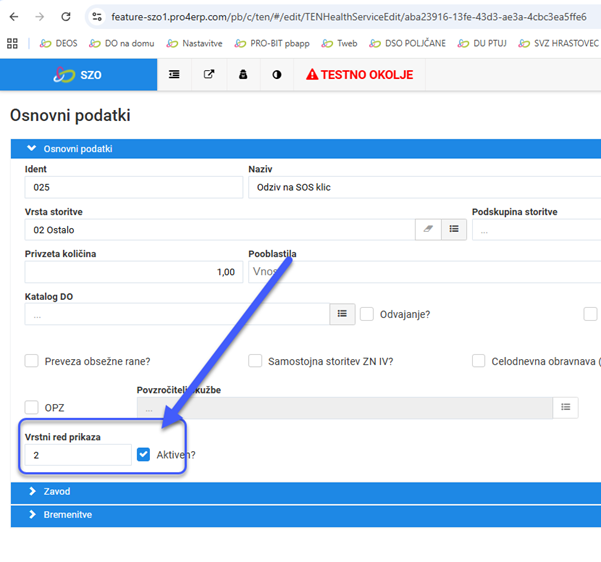Reload the page
601x562 pixels.
(x=66, y=17)
